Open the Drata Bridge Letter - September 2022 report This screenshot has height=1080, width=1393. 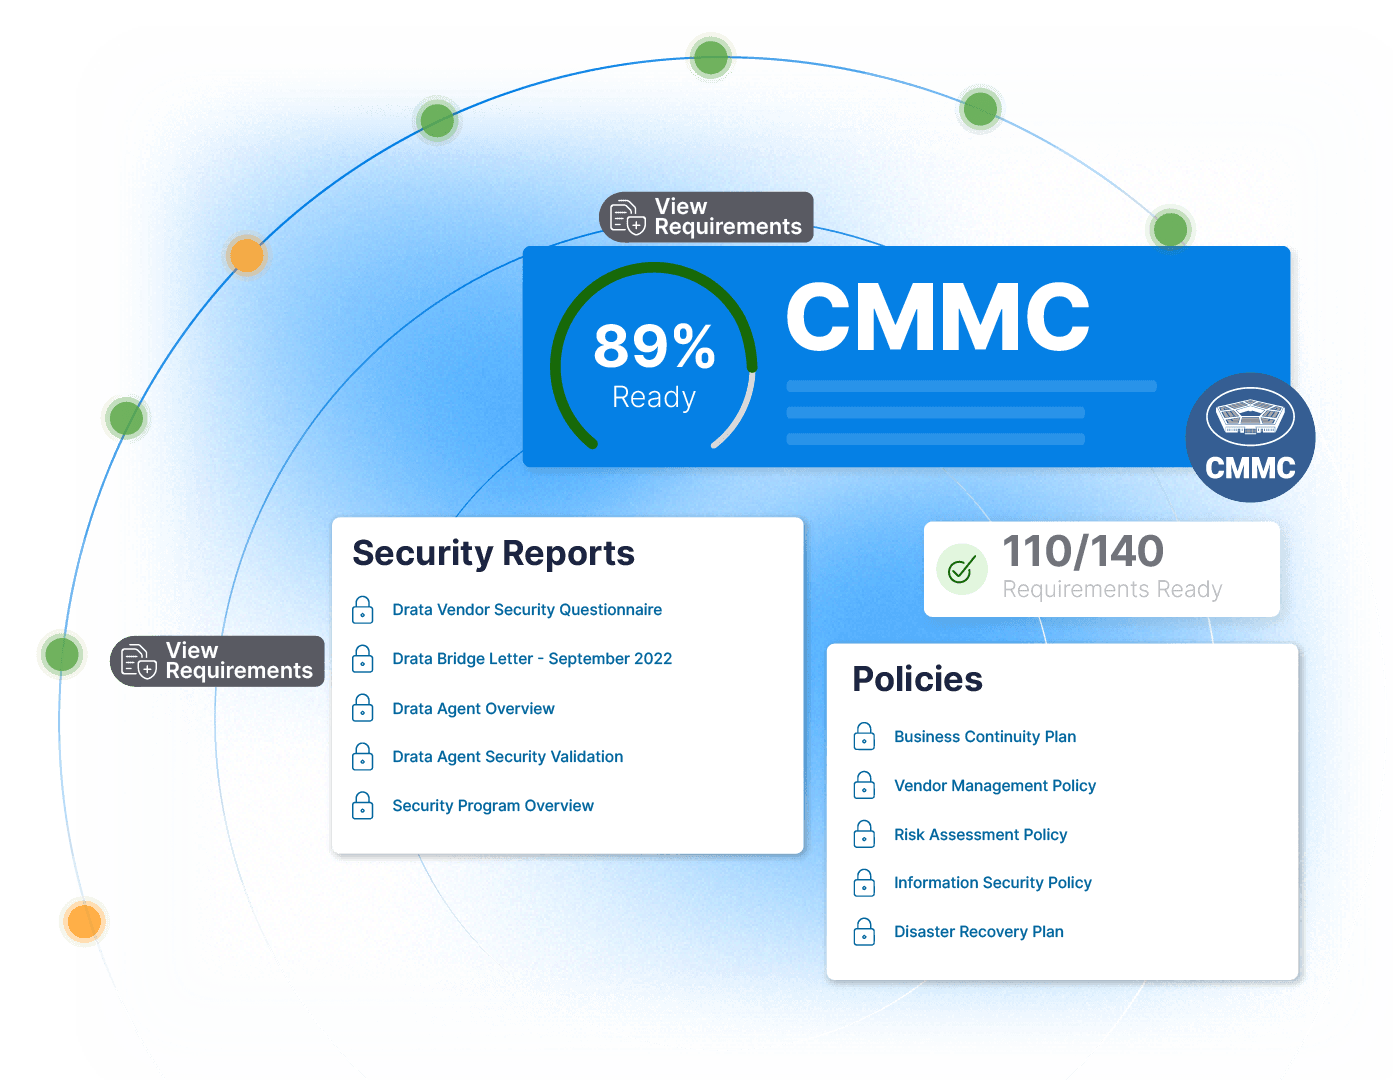[x=532, y=659]
